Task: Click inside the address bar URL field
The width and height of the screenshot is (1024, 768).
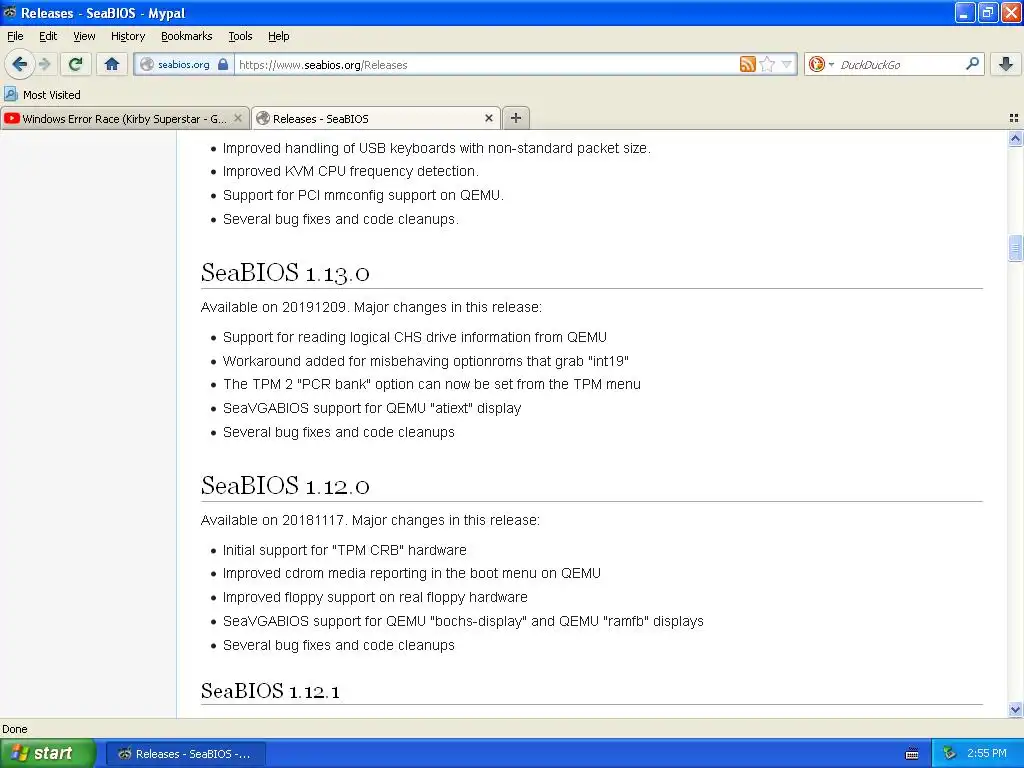Action: pyautogui.click(x=487, y=64)
